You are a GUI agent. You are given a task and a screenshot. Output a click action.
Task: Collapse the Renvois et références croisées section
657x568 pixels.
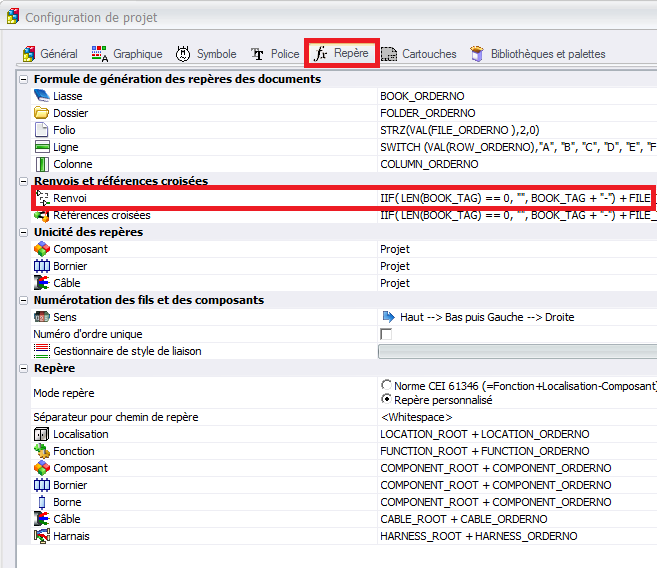tap(24, 181)
